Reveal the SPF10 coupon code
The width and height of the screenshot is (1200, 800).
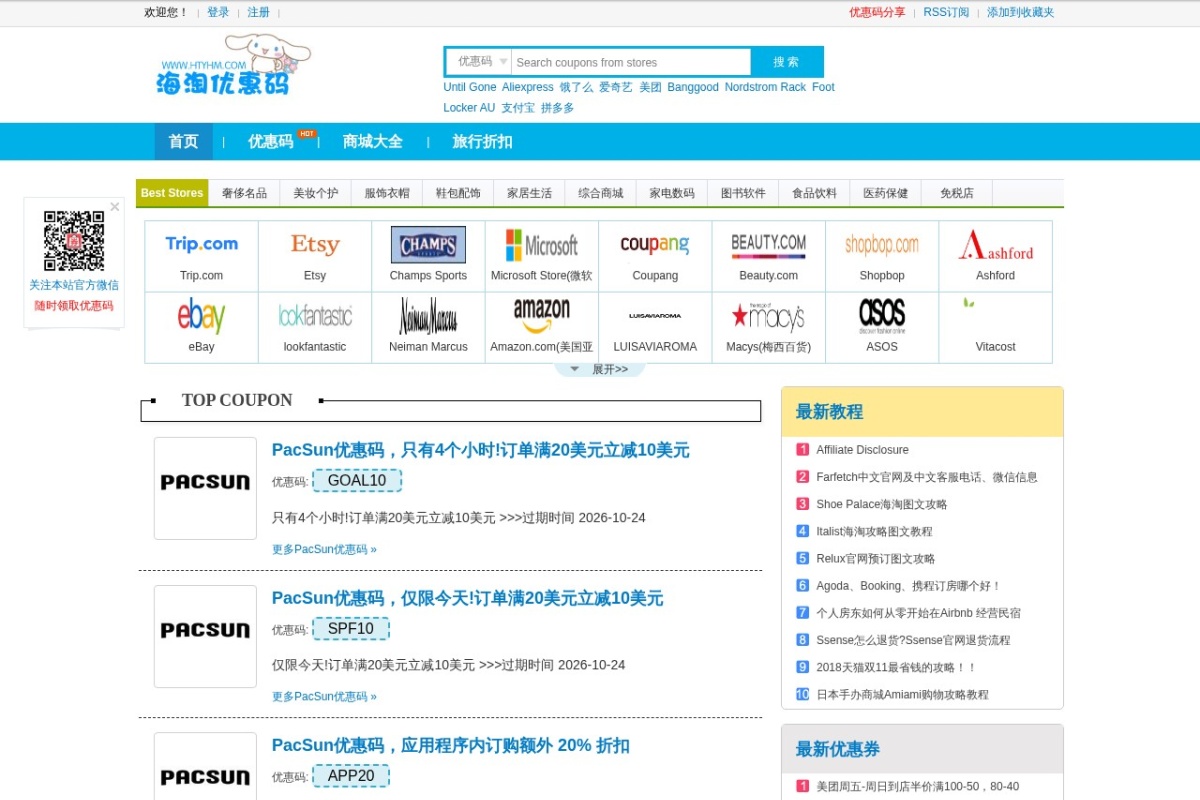[x=351, y=629]
